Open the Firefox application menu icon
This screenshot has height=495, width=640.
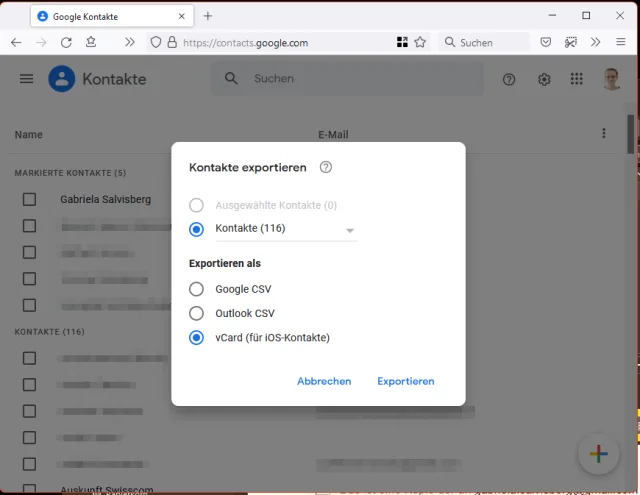(x=621, y=42)
